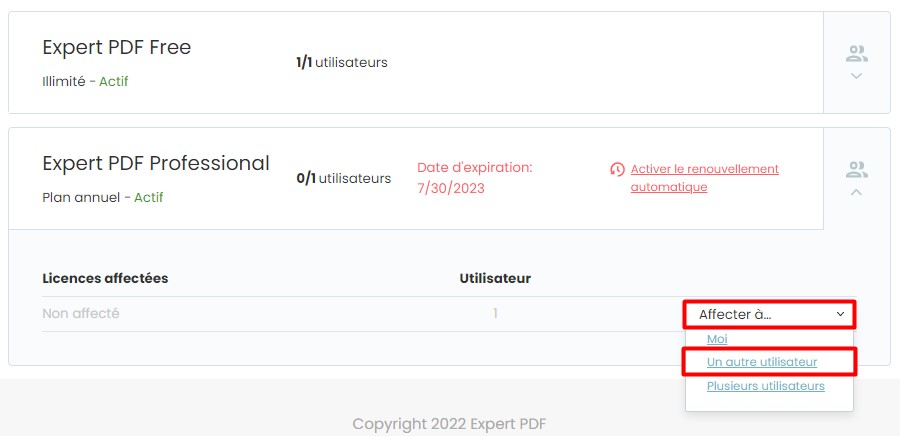Click the Utilisateur column header
This screenshot has height=436, width=900.
point(495,278)
